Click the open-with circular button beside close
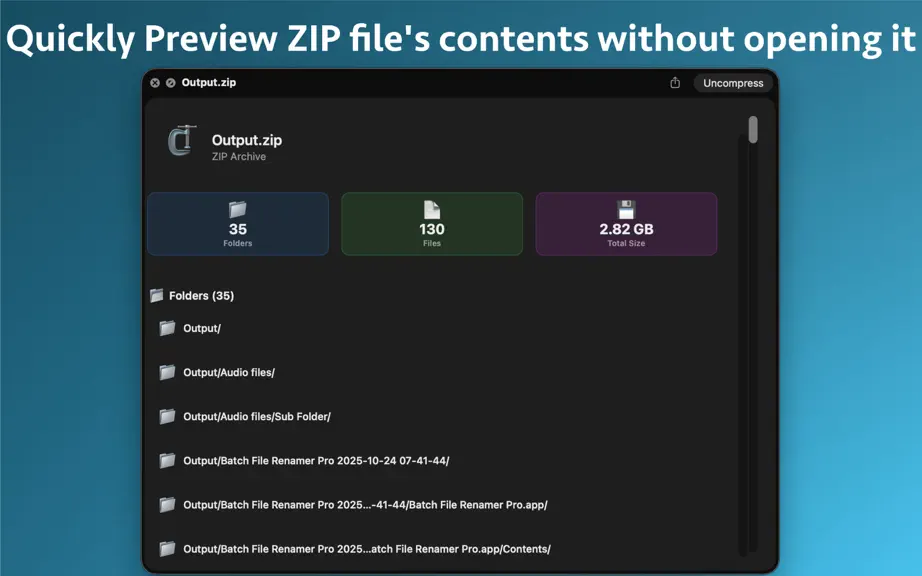The height and width of the screenshot is (576, 922). [x=171, y=83]
